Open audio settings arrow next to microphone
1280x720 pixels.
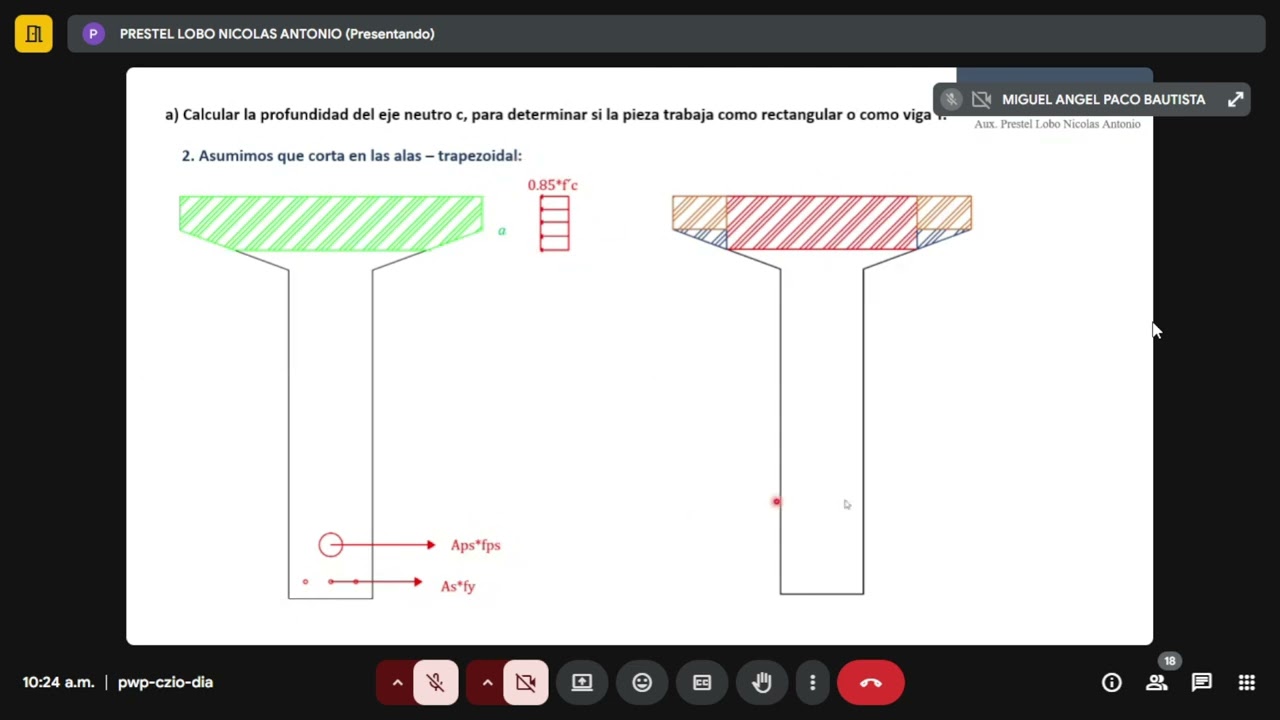[397, 683]
